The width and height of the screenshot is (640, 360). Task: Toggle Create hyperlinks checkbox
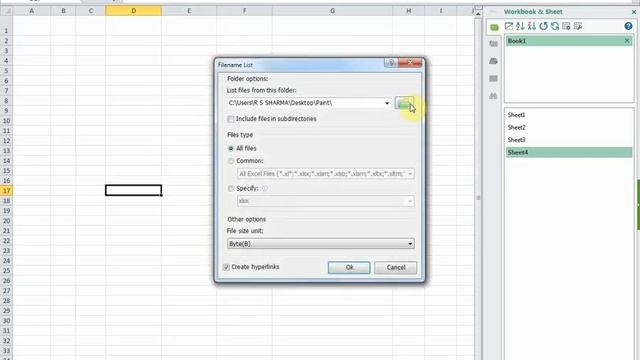226,267
